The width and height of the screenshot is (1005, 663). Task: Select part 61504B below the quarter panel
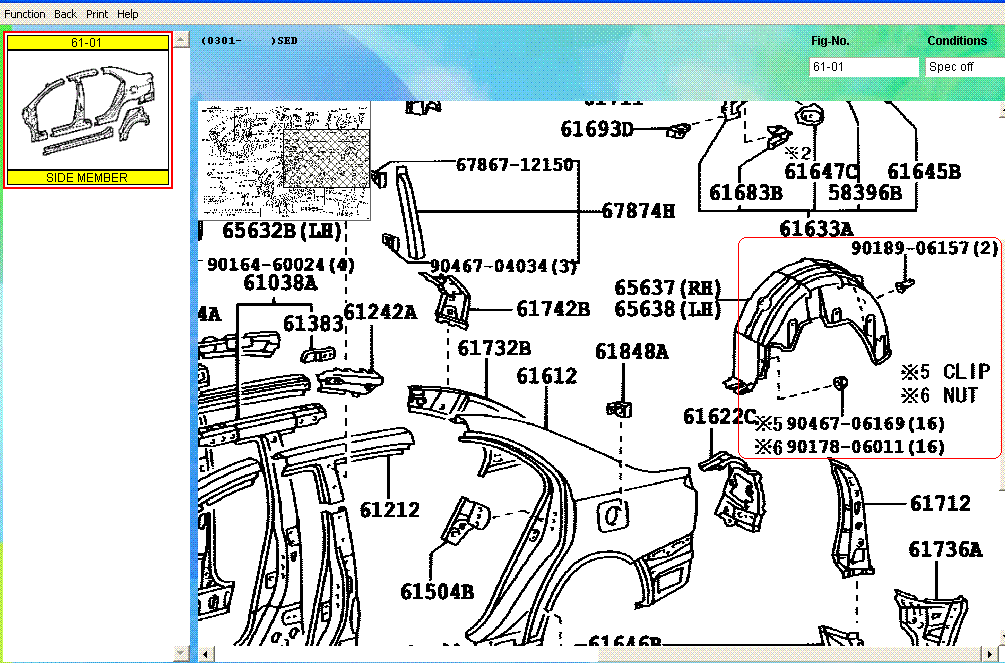[x=437, y=590]
